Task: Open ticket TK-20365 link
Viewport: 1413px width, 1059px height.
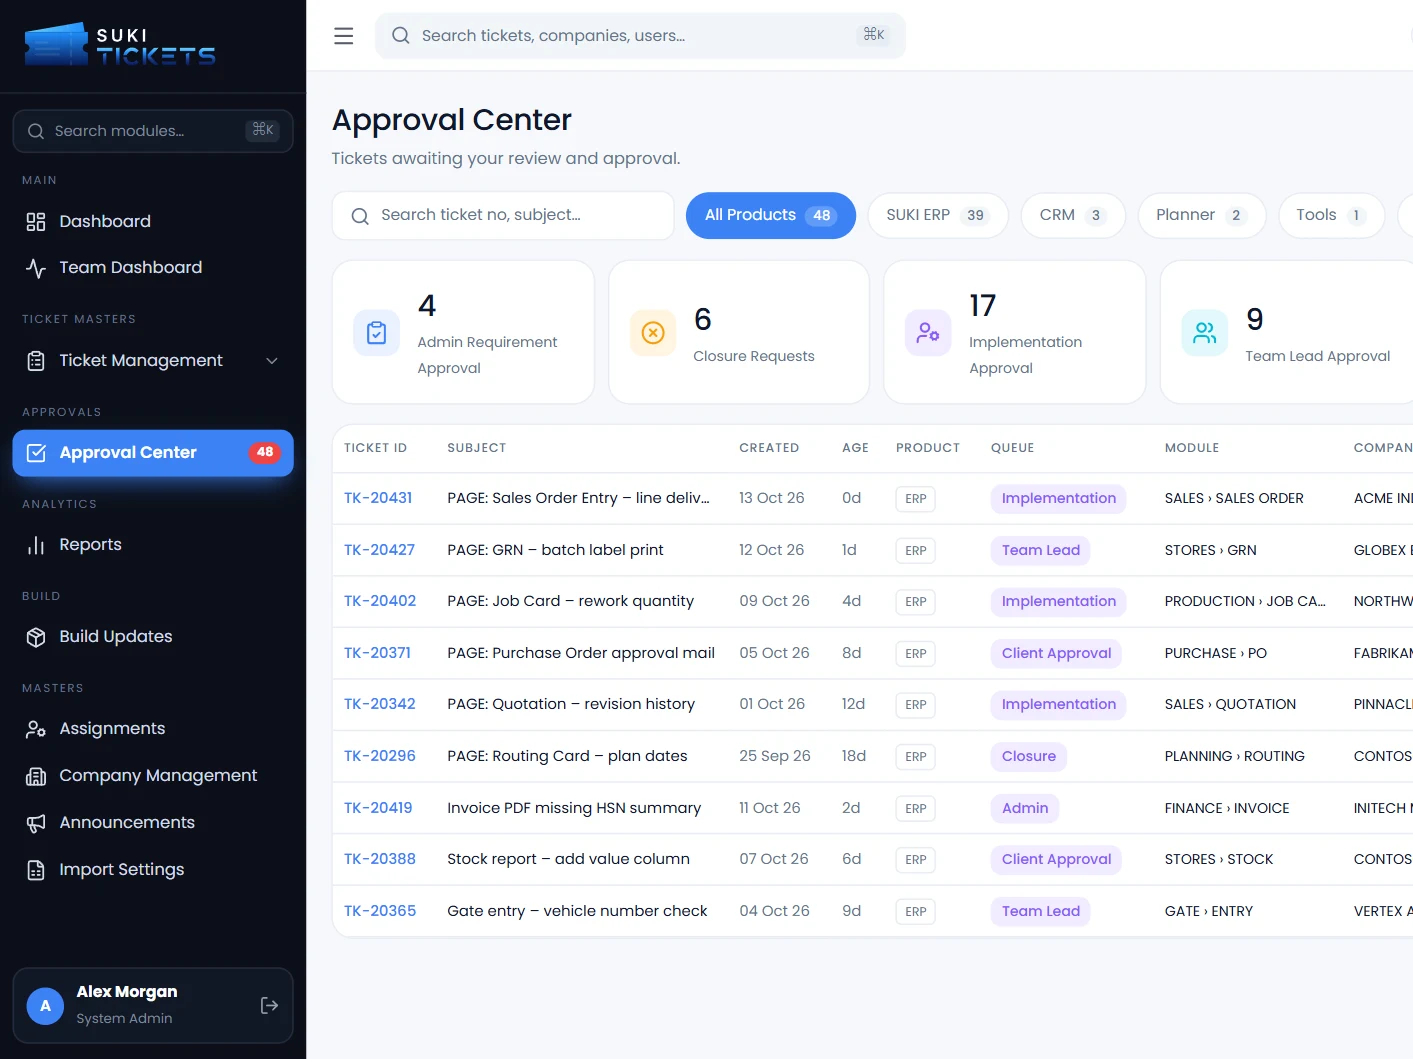Action: [x=380, y=911]
